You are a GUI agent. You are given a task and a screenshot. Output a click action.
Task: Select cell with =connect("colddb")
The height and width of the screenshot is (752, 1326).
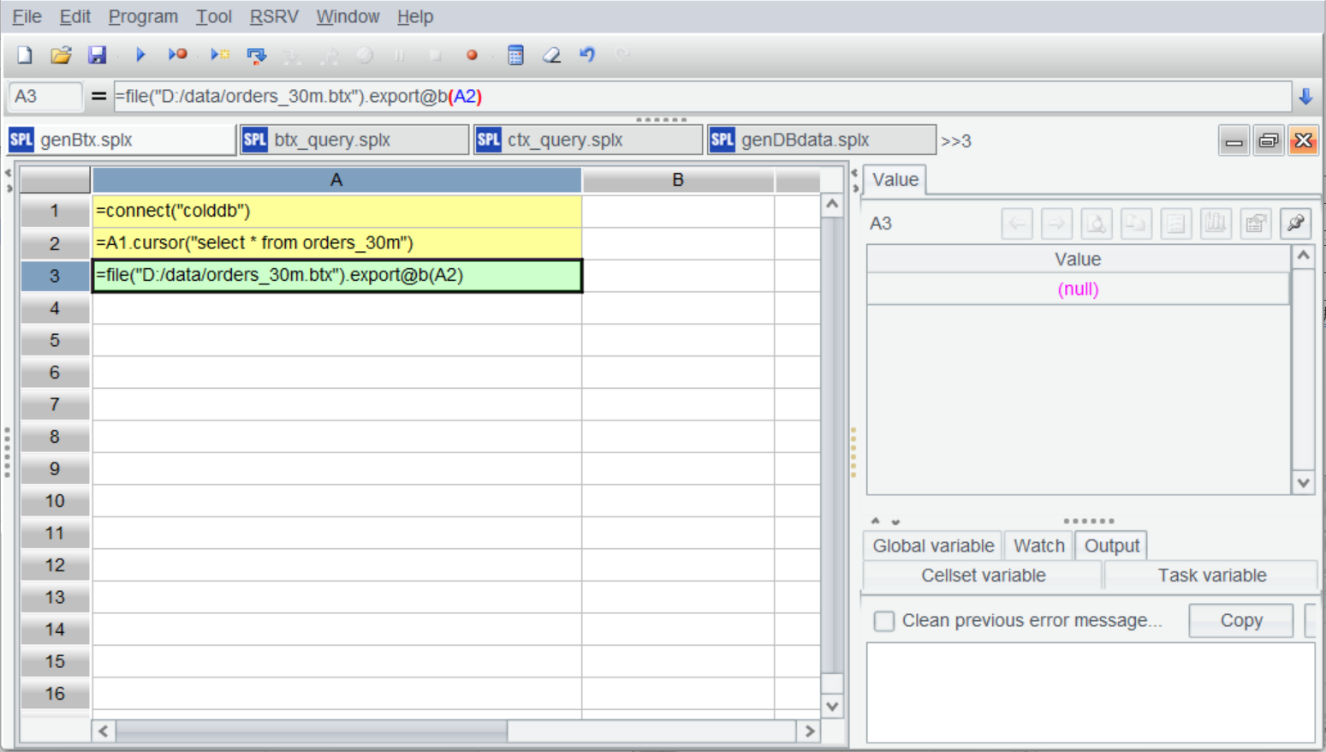[x=337, y=212]
